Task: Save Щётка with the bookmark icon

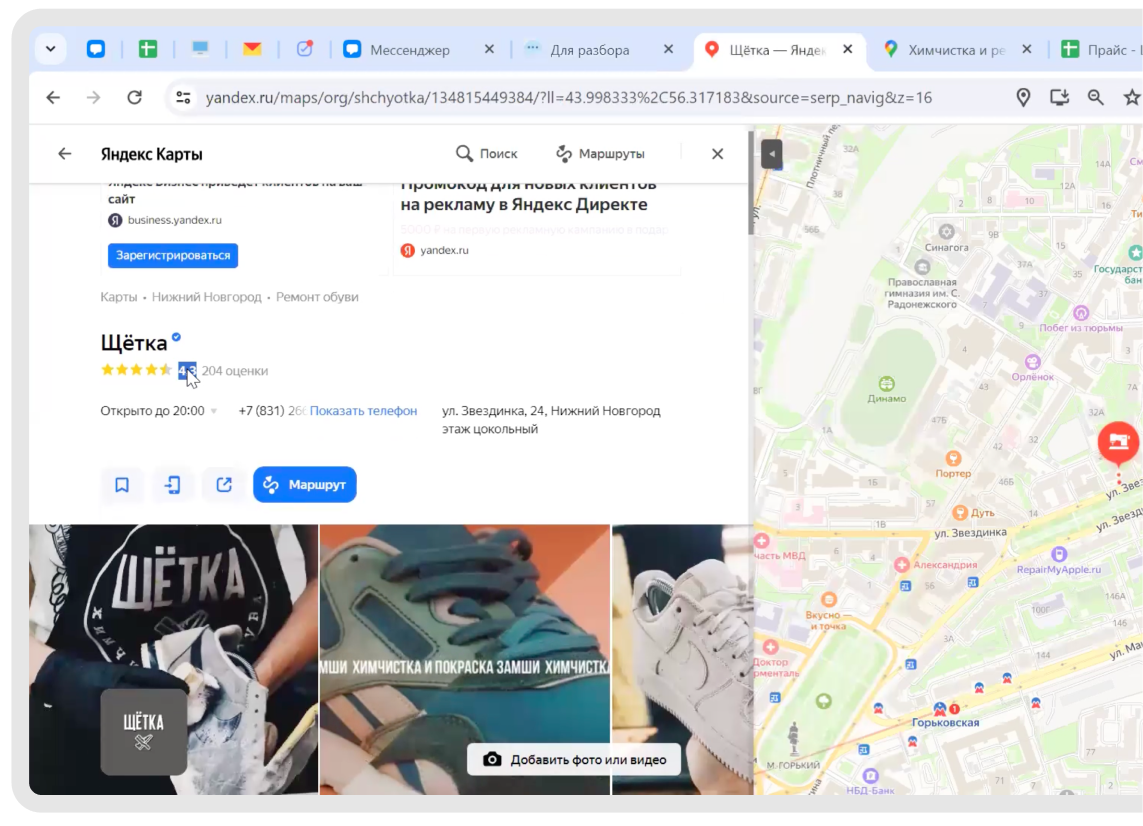Action: coord(122,485)
